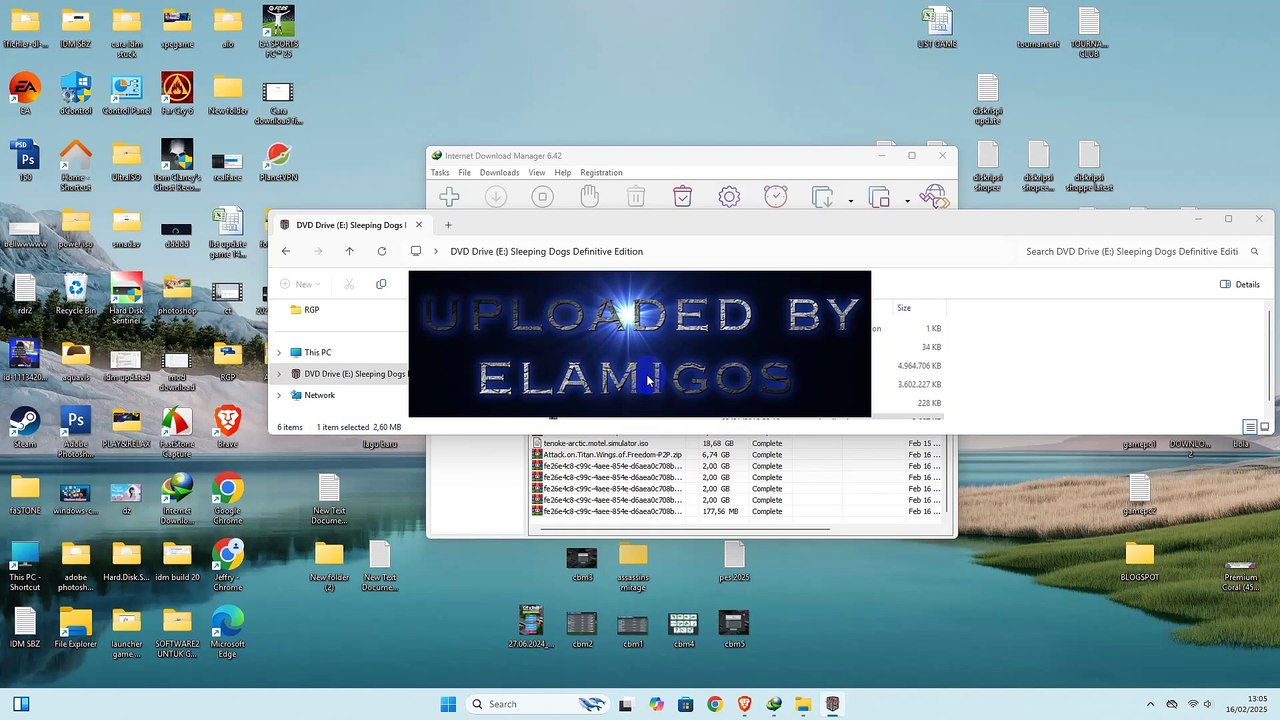Click tenoke-arctic.motel.simulator.iso row in IDM list

[x=736, y=443]
